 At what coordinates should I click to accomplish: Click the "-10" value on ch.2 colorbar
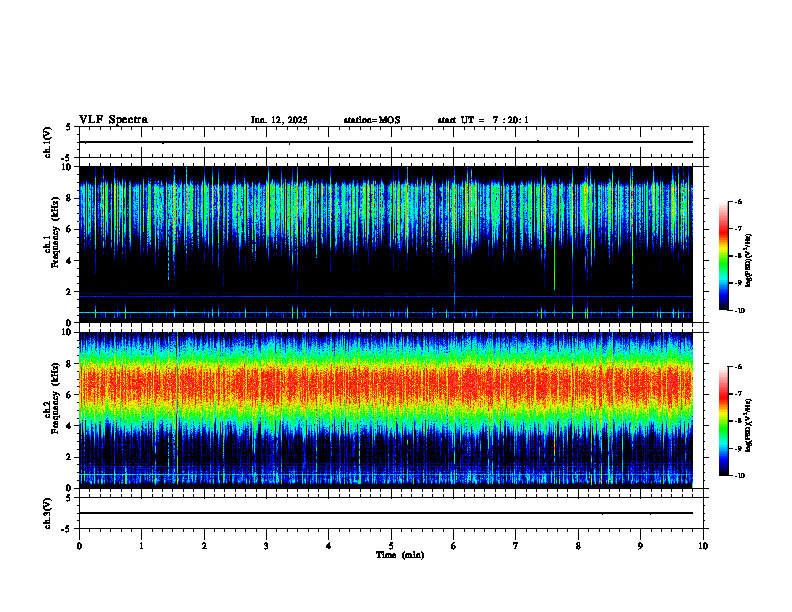click(739, 476)
